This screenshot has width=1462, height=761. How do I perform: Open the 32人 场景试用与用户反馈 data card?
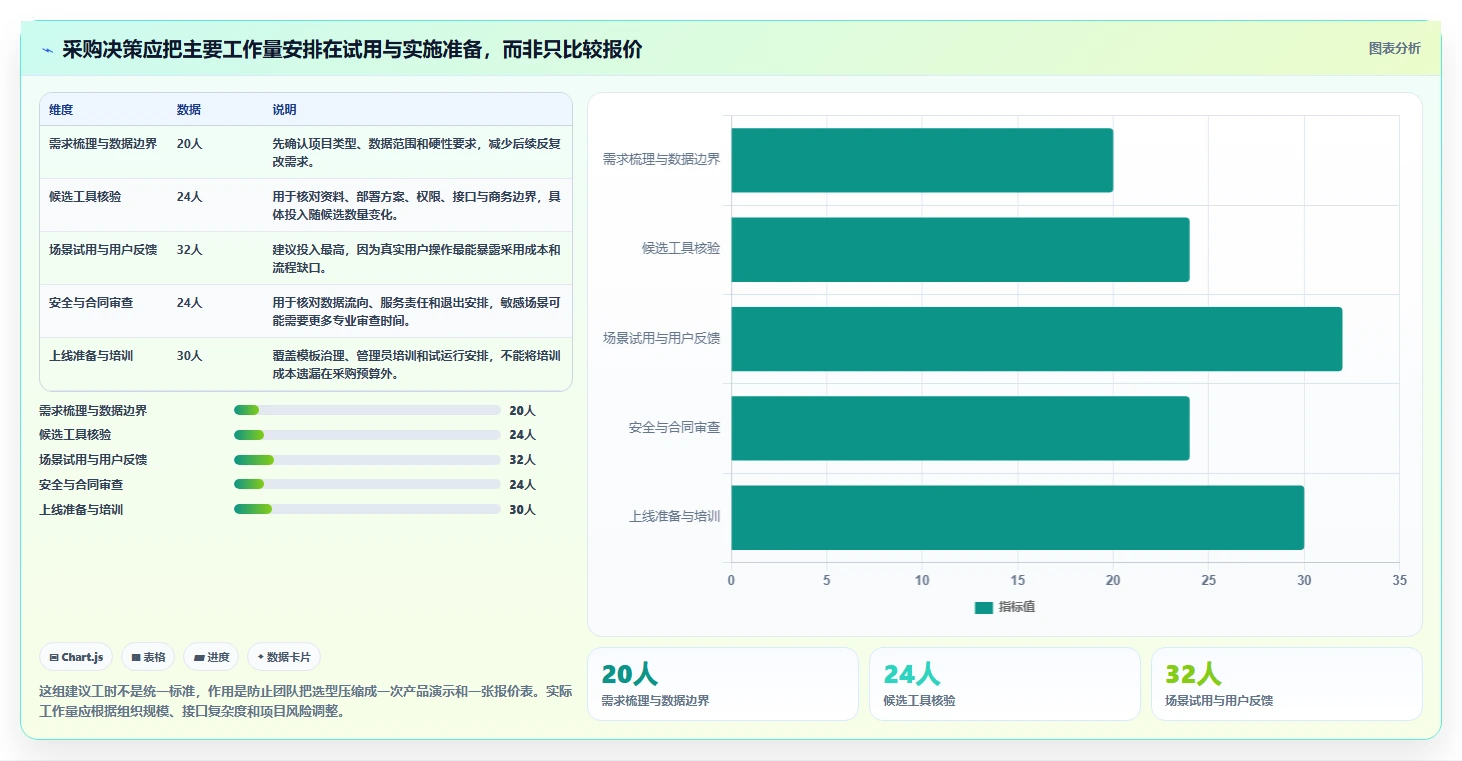(x=1287, y=684)
